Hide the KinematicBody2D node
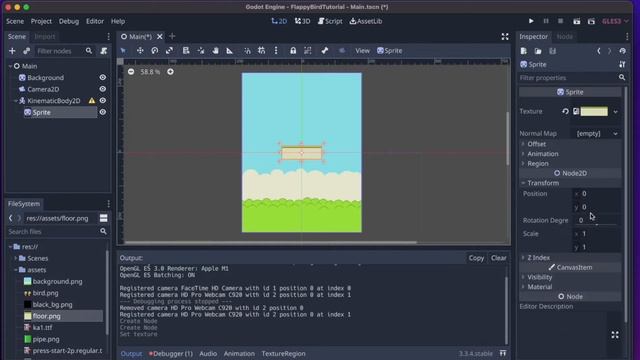640x360 pixels. (102, 100)
